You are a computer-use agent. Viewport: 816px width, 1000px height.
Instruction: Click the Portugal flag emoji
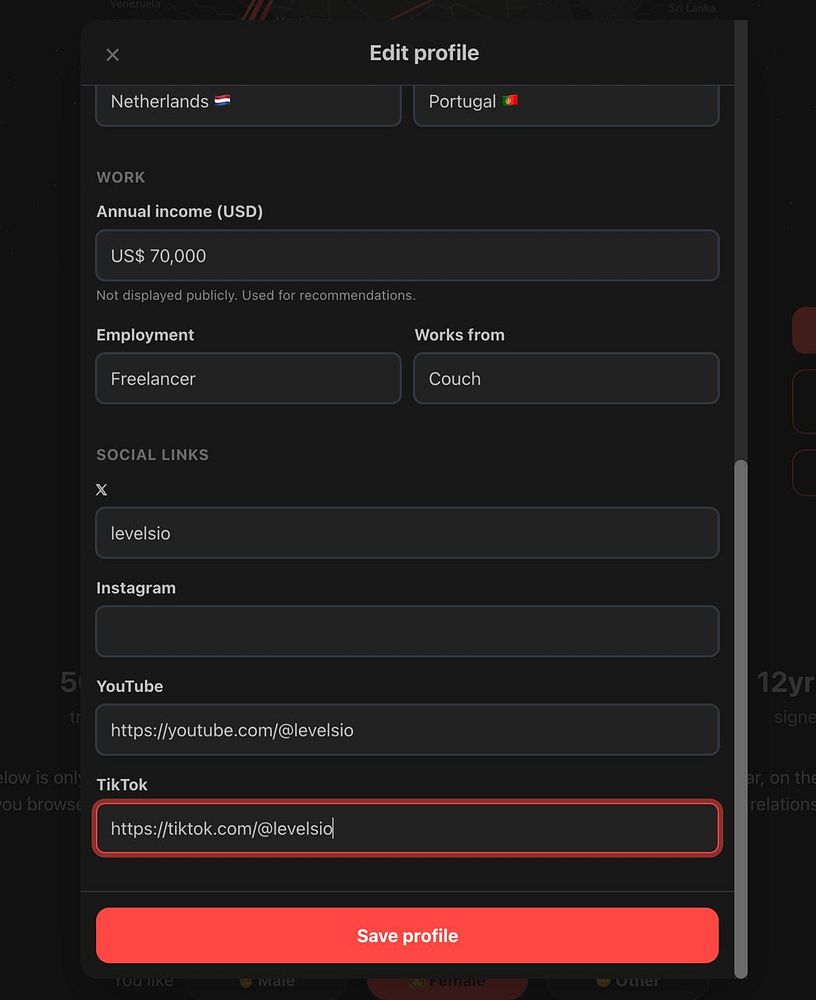510,101
